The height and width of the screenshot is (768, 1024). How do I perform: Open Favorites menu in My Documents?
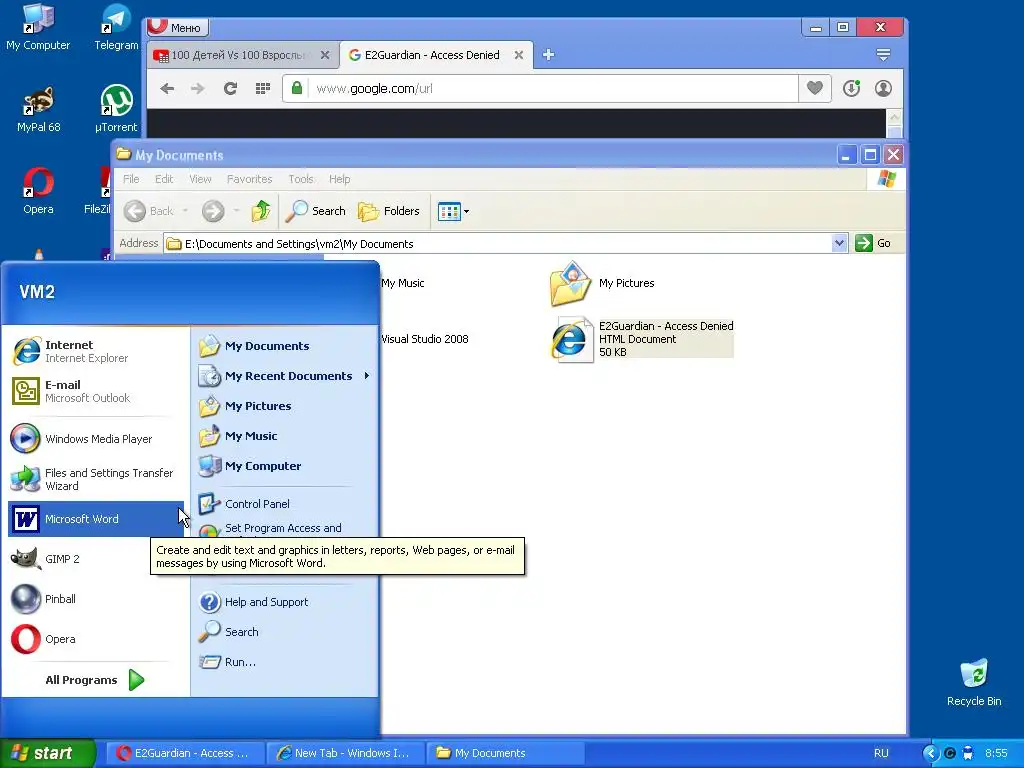(x=249, y=179)
